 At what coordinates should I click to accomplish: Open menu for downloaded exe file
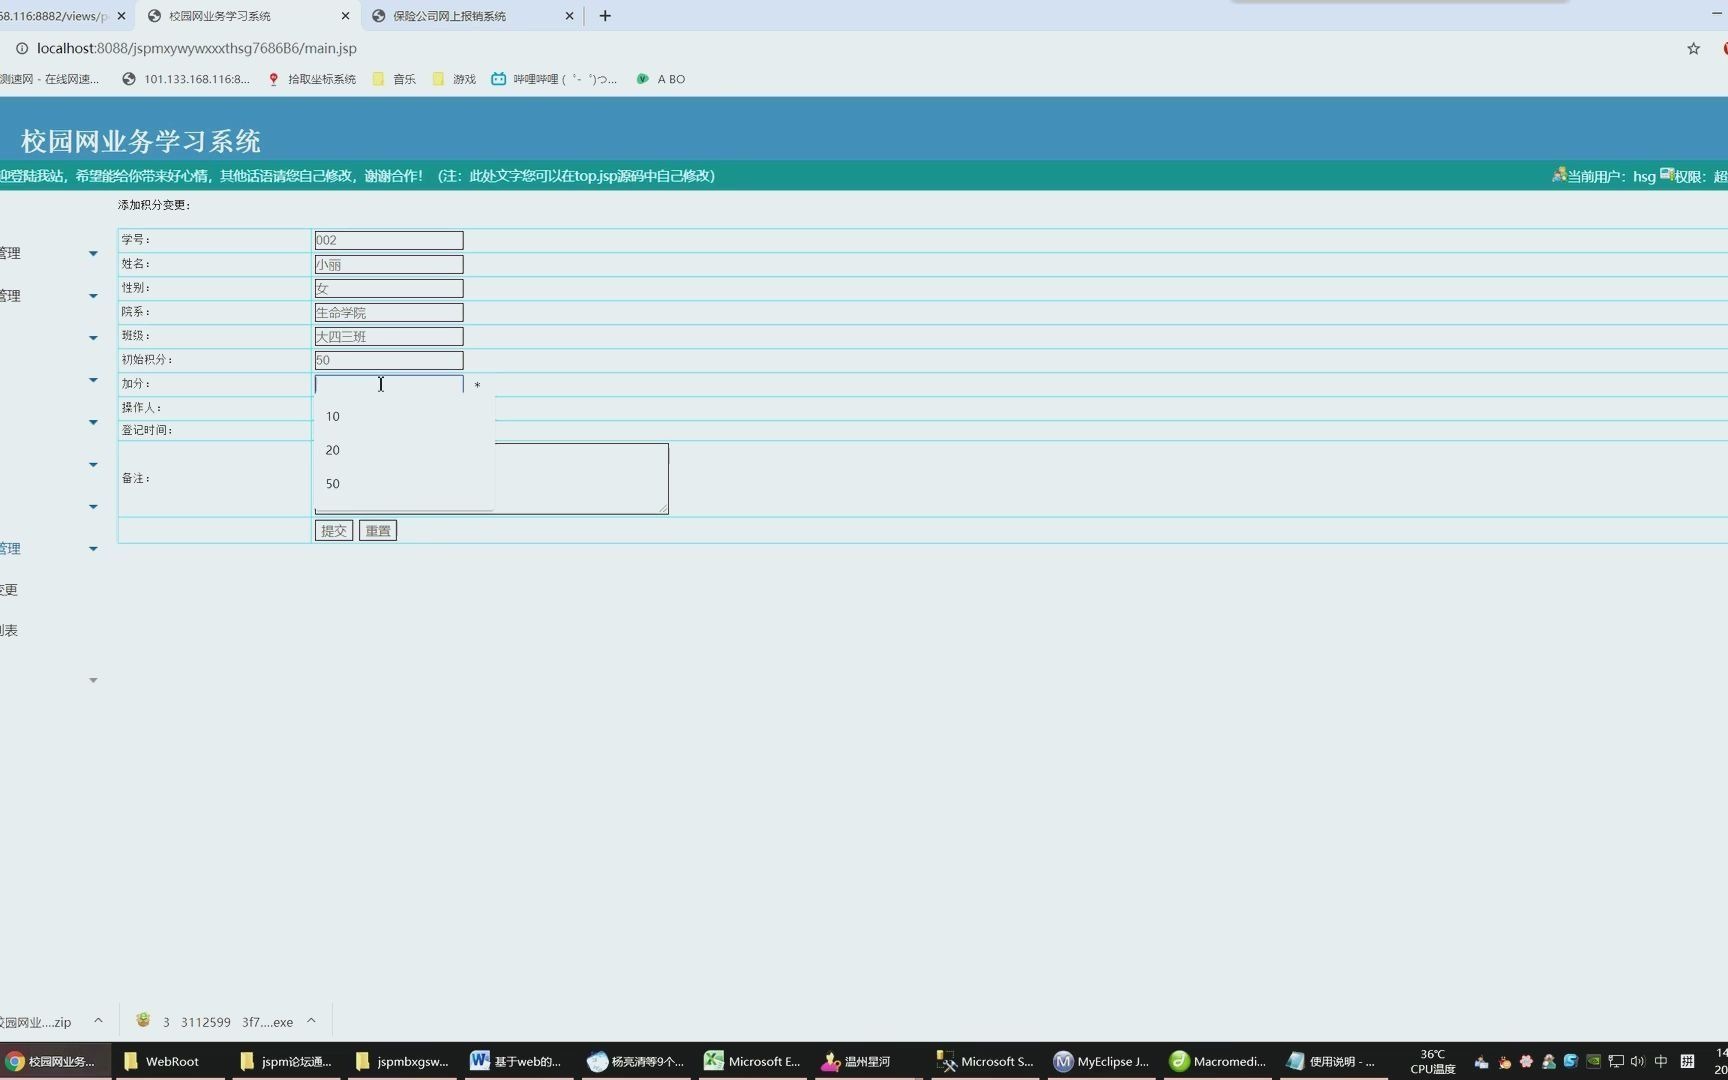coord(311,1021)
